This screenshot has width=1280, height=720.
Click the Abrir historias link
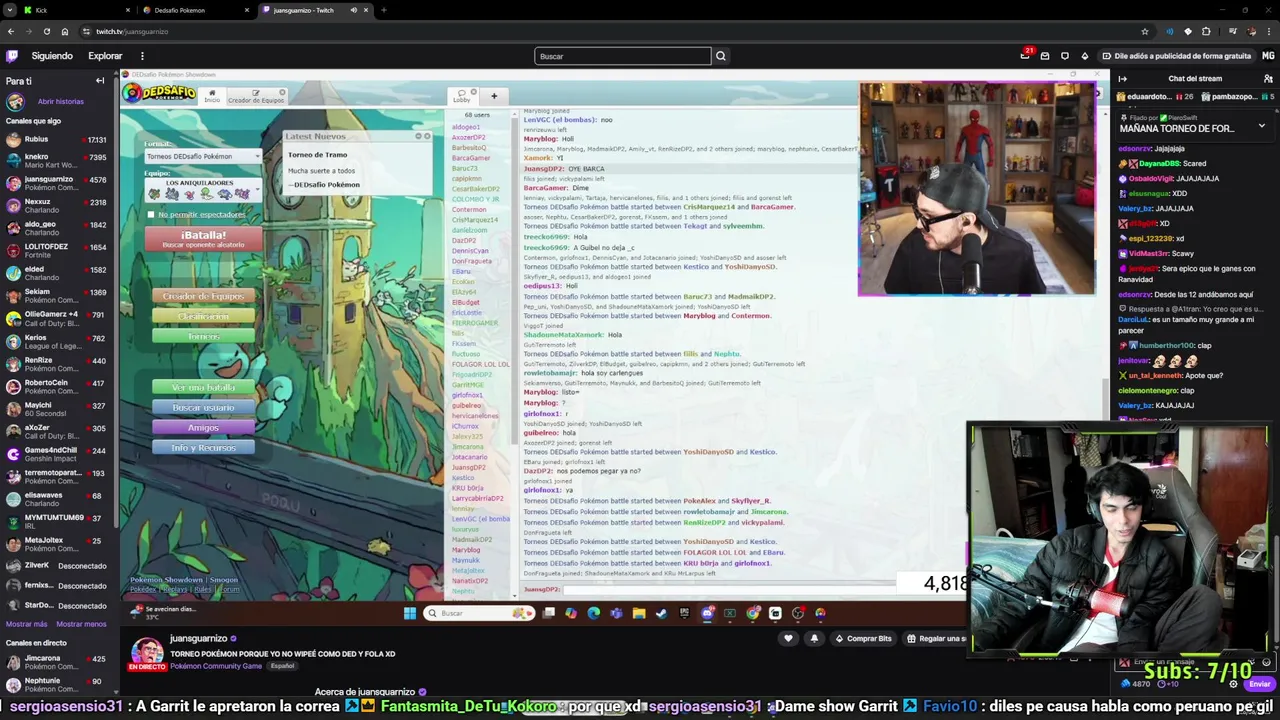tap(61, 101)
